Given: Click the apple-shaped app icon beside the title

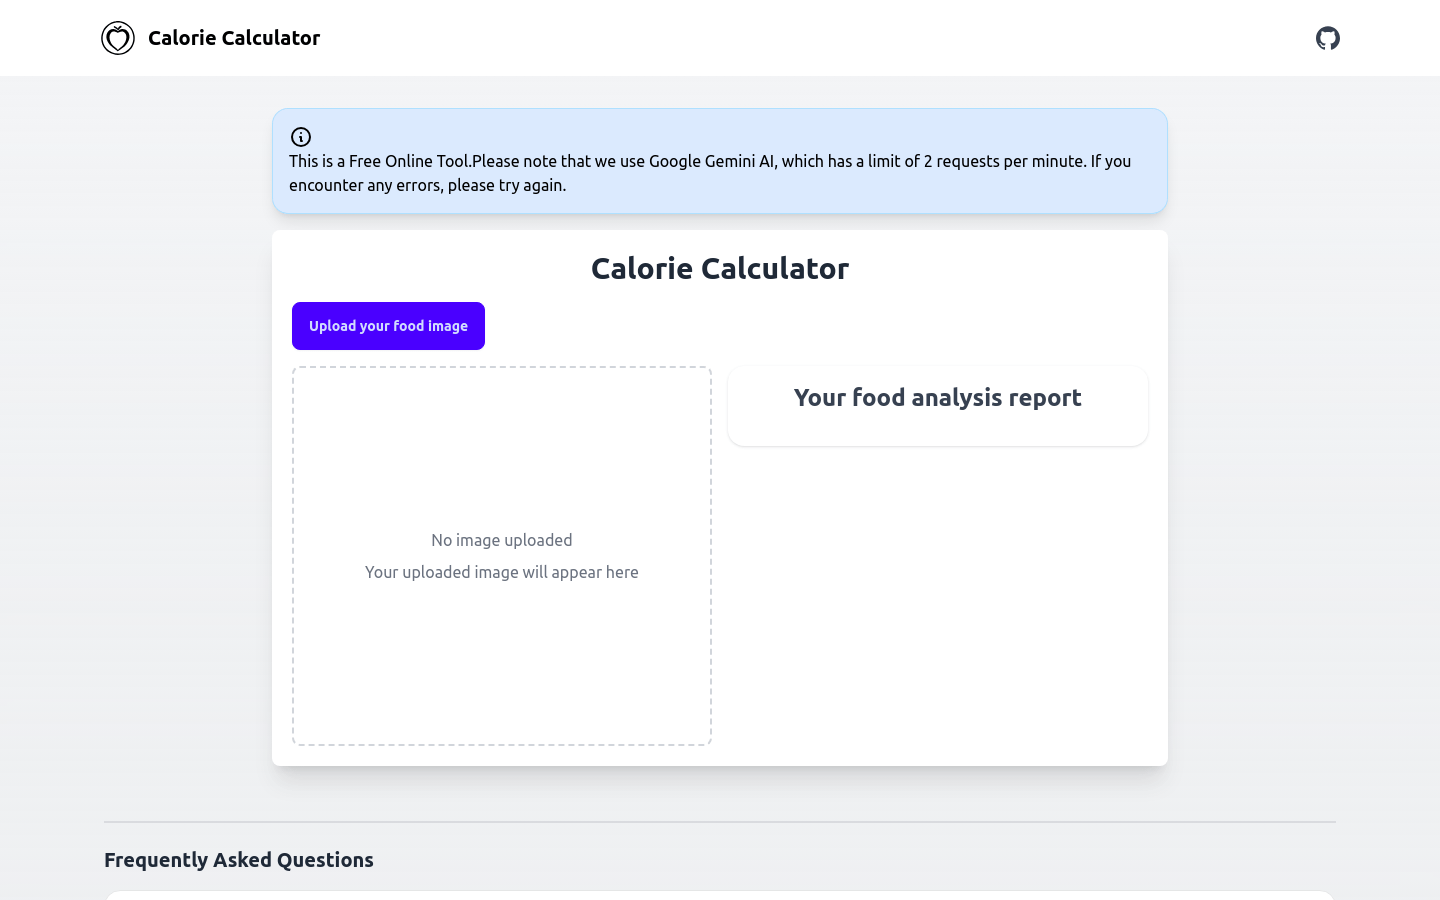Looking at the screenshot, I should point(118,37).
